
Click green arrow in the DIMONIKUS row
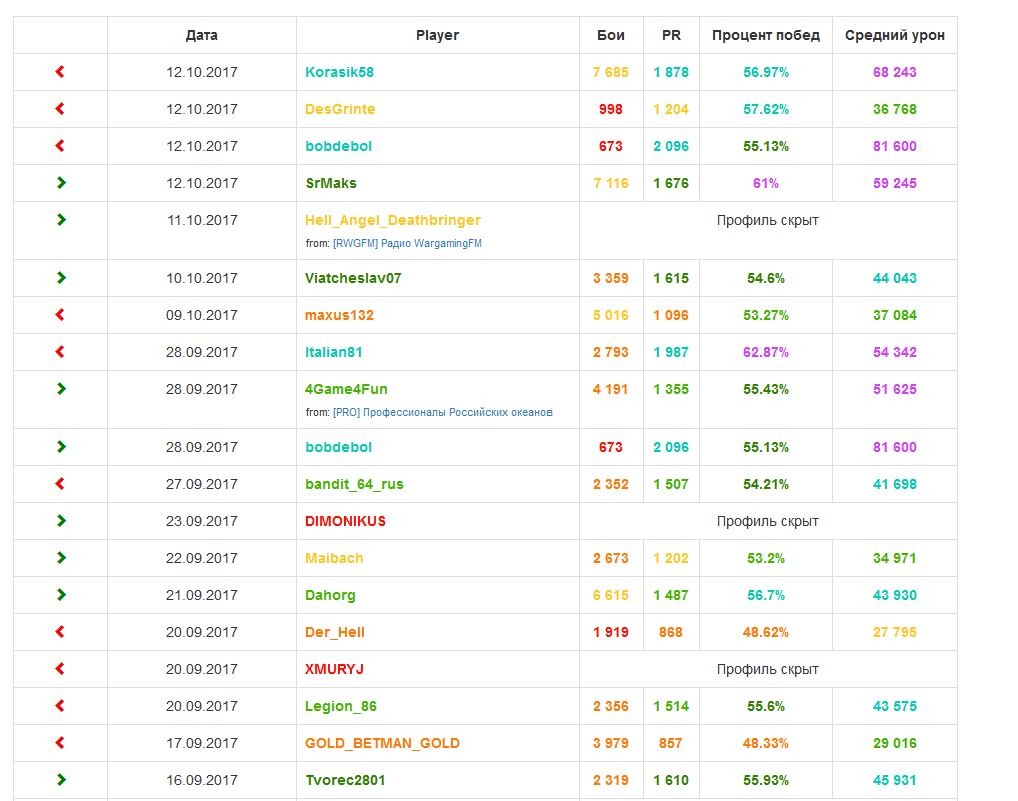point(60,521)
